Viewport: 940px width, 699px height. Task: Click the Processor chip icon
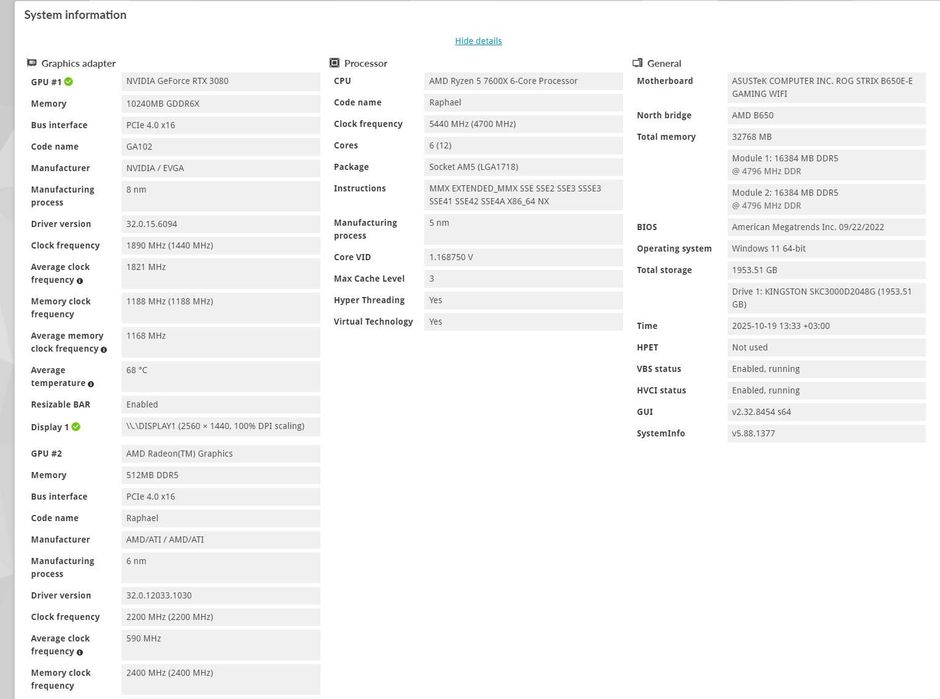coord(335,62)
